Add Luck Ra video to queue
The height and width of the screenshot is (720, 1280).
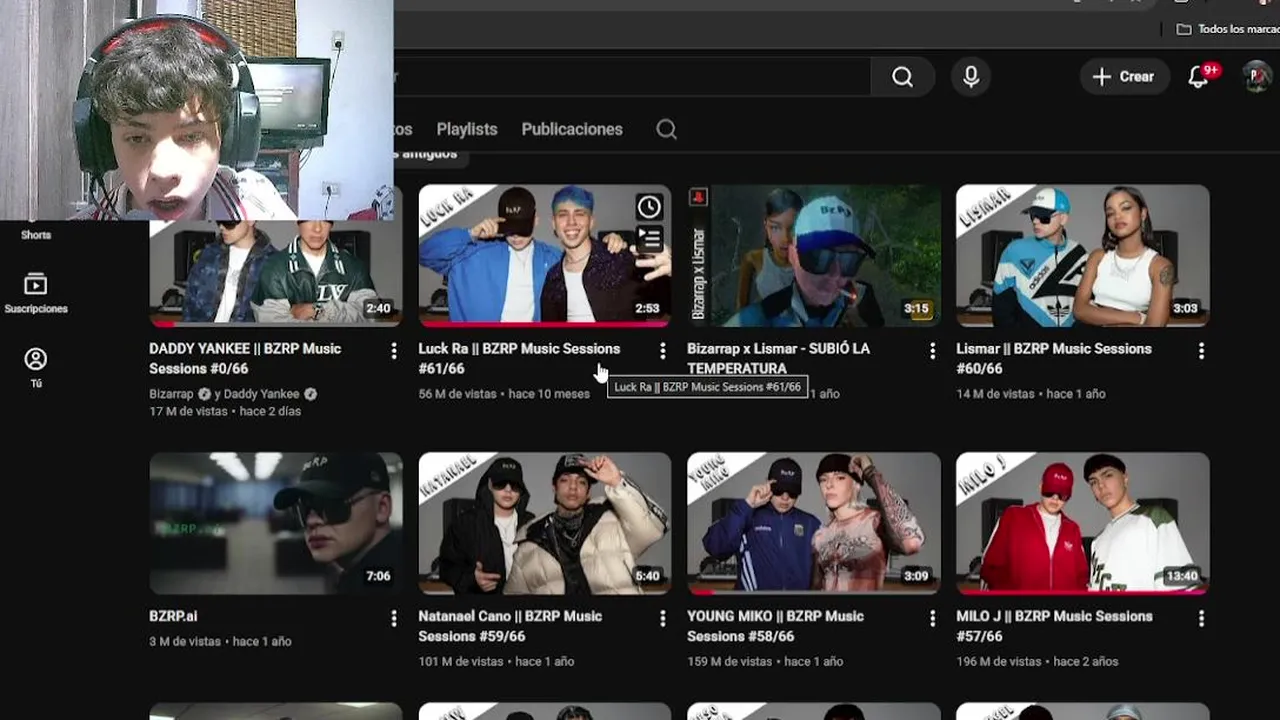[x=649, y=239]
